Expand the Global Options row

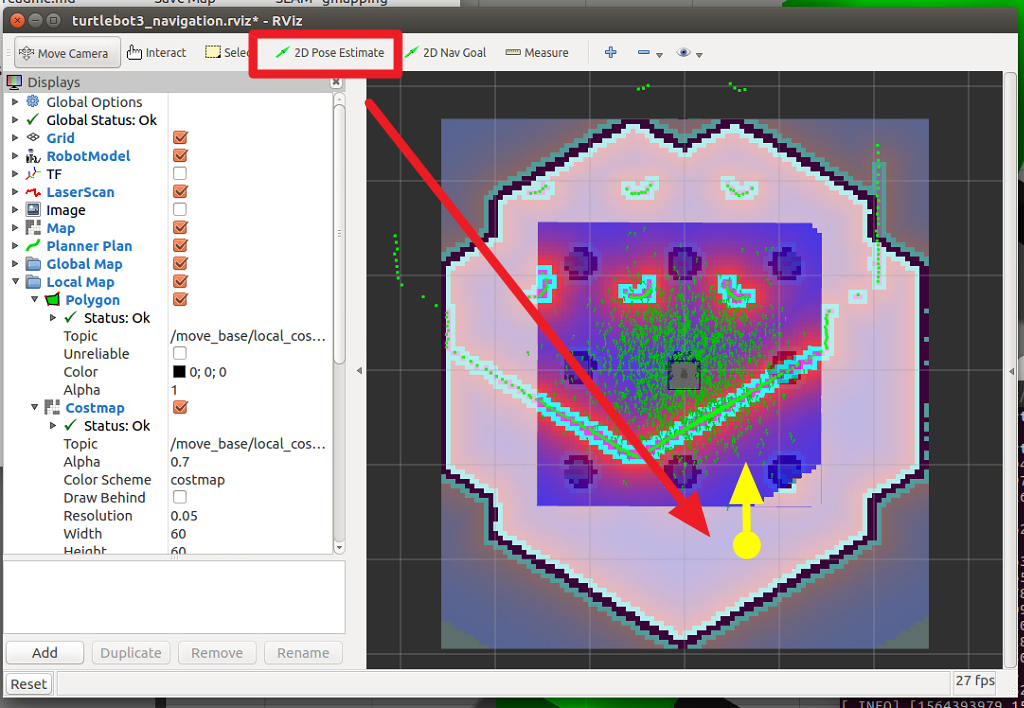pyautogui.click(x=15, y=102)
